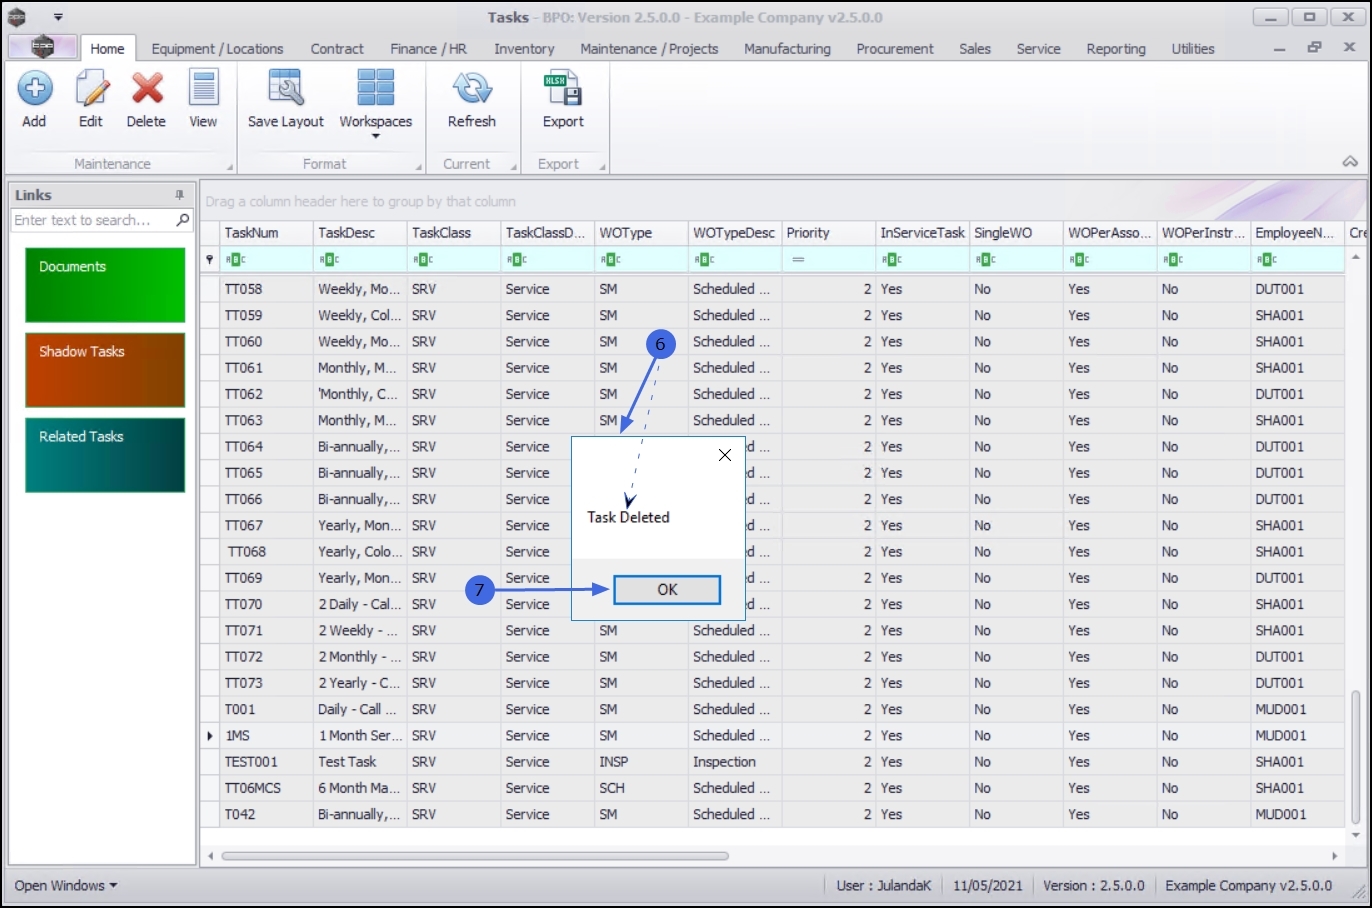Open the Related Tasks tile
1372x908 pixels.
(x=105, y=455)
